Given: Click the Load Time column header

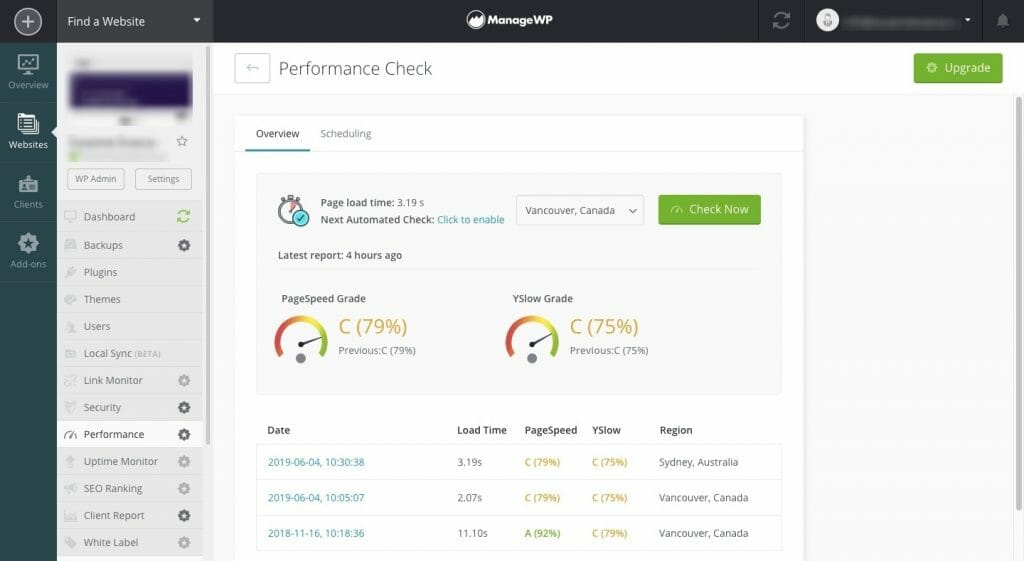Looking at the screenshot, I should tap(481, 430).
